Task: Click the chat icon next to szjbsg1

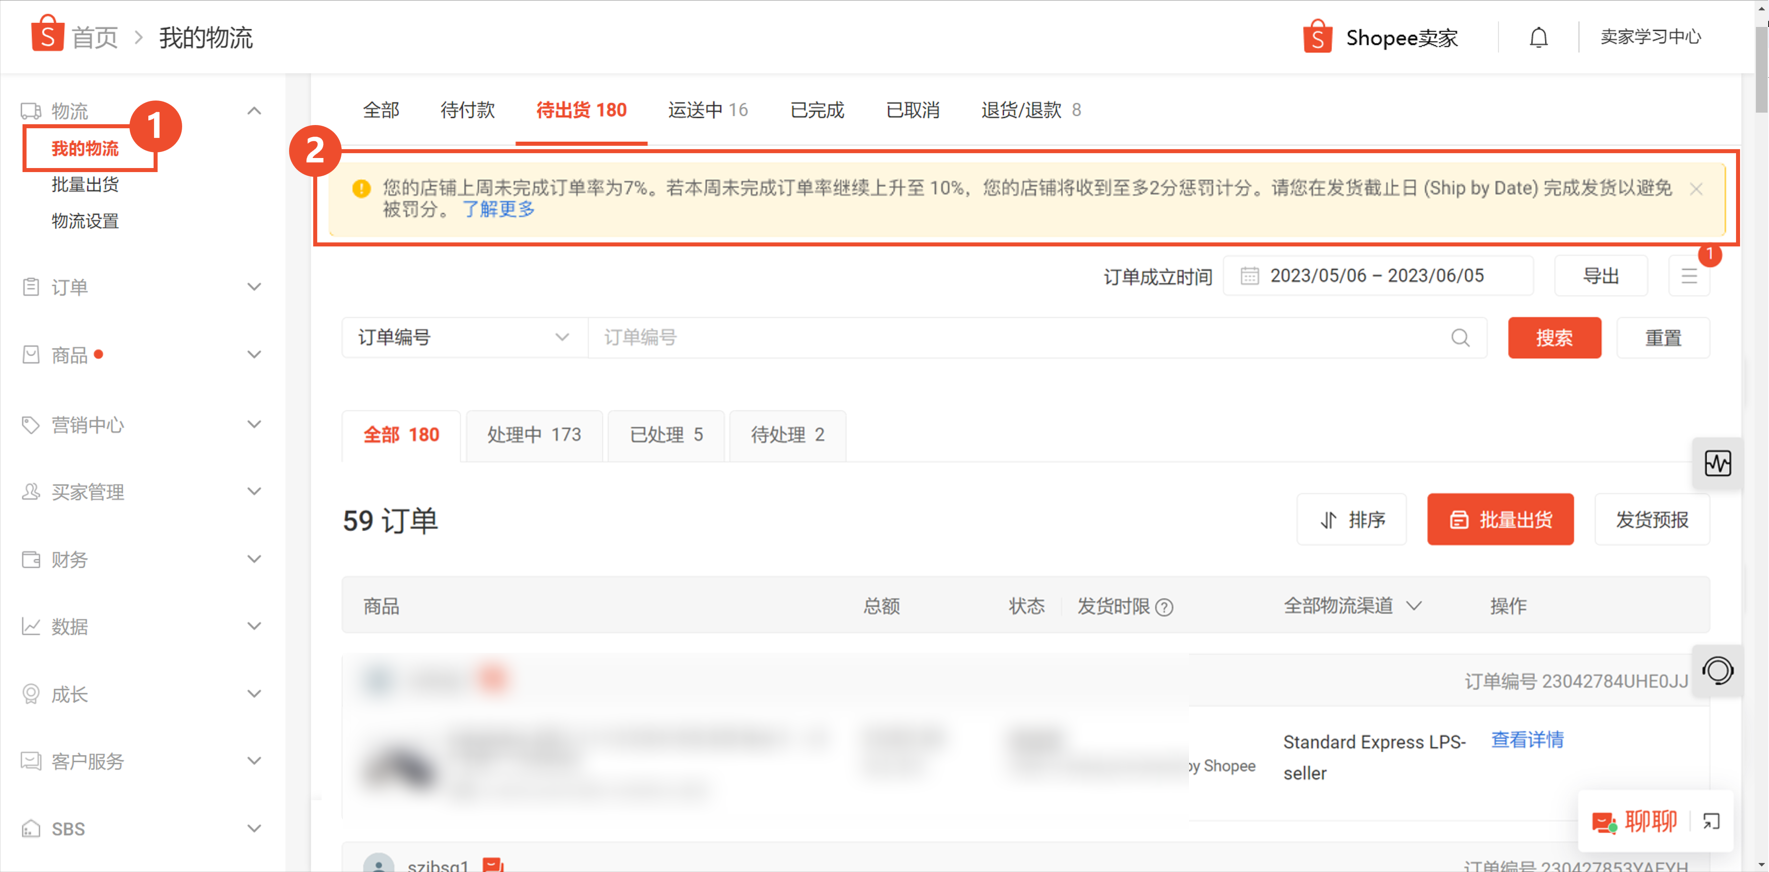Action: 493,866
